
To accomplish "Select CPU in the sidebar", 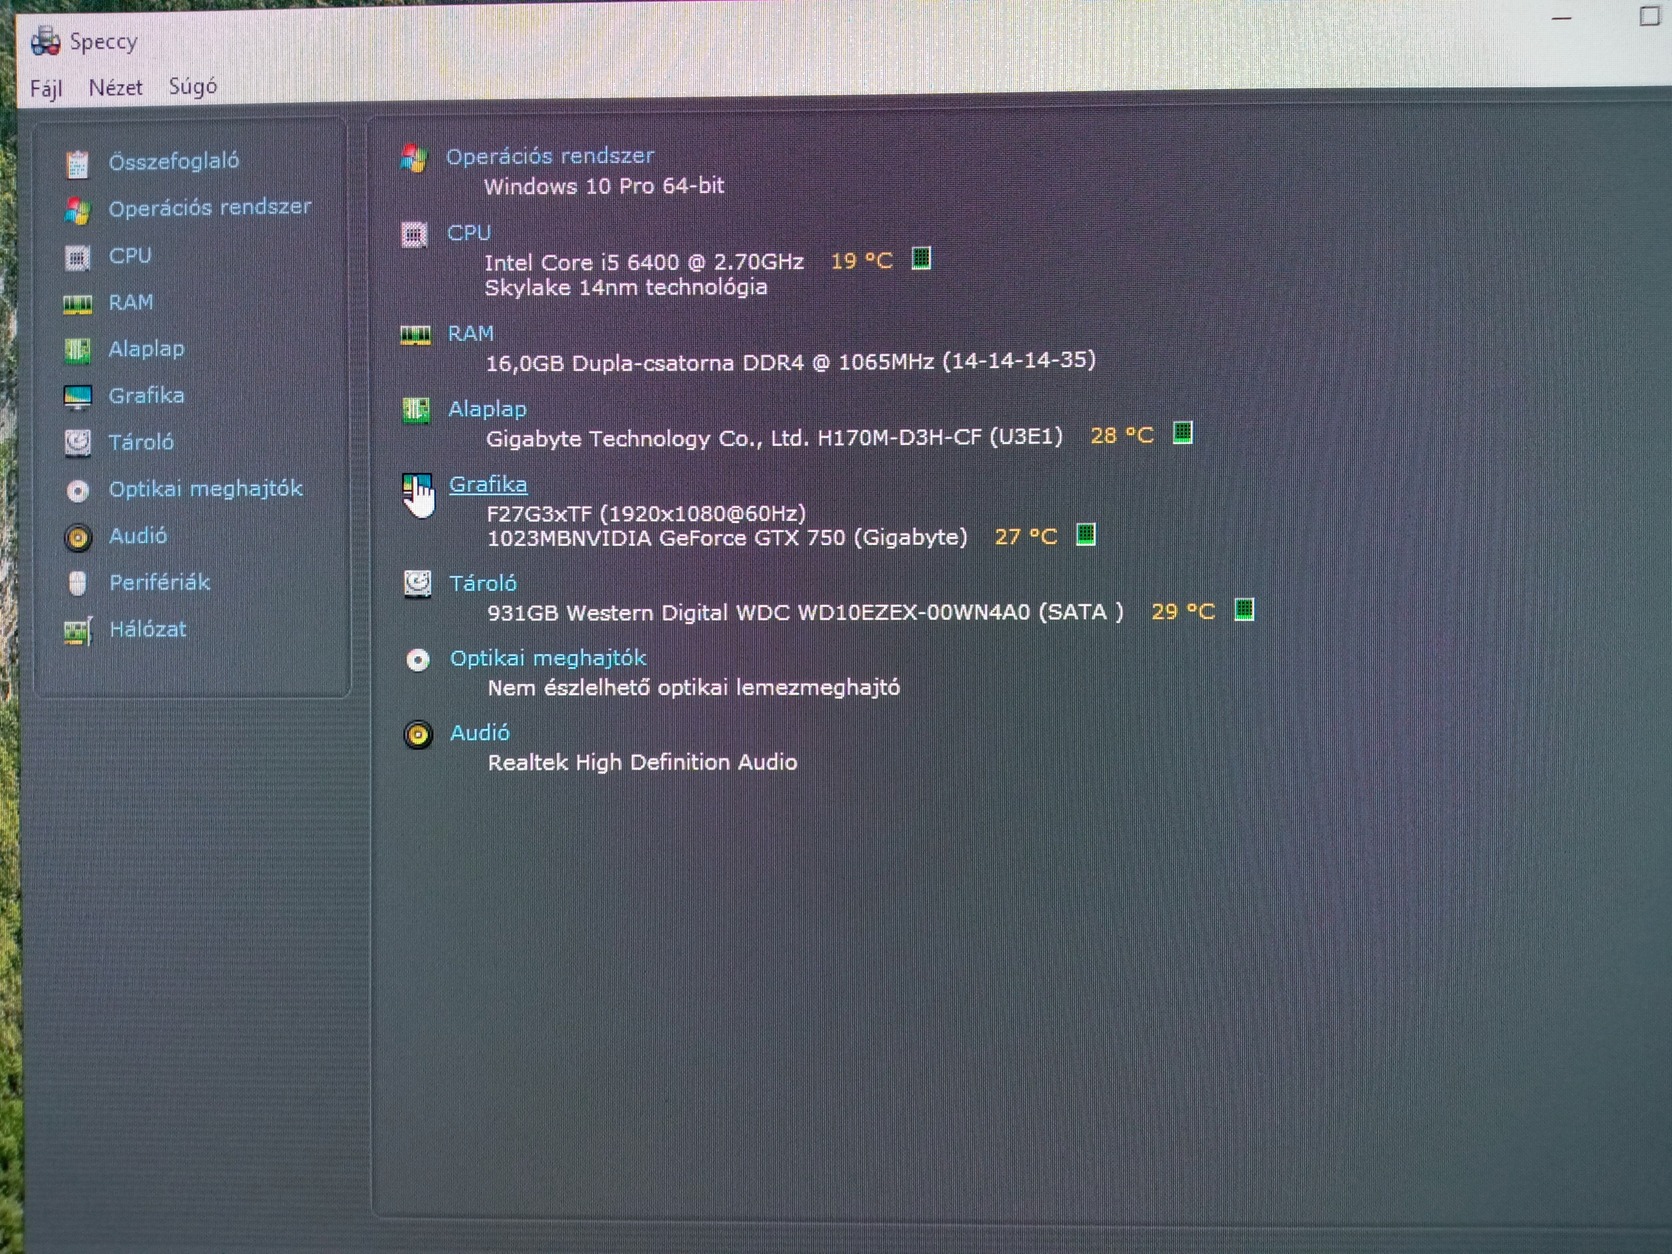I will (130, 255).
